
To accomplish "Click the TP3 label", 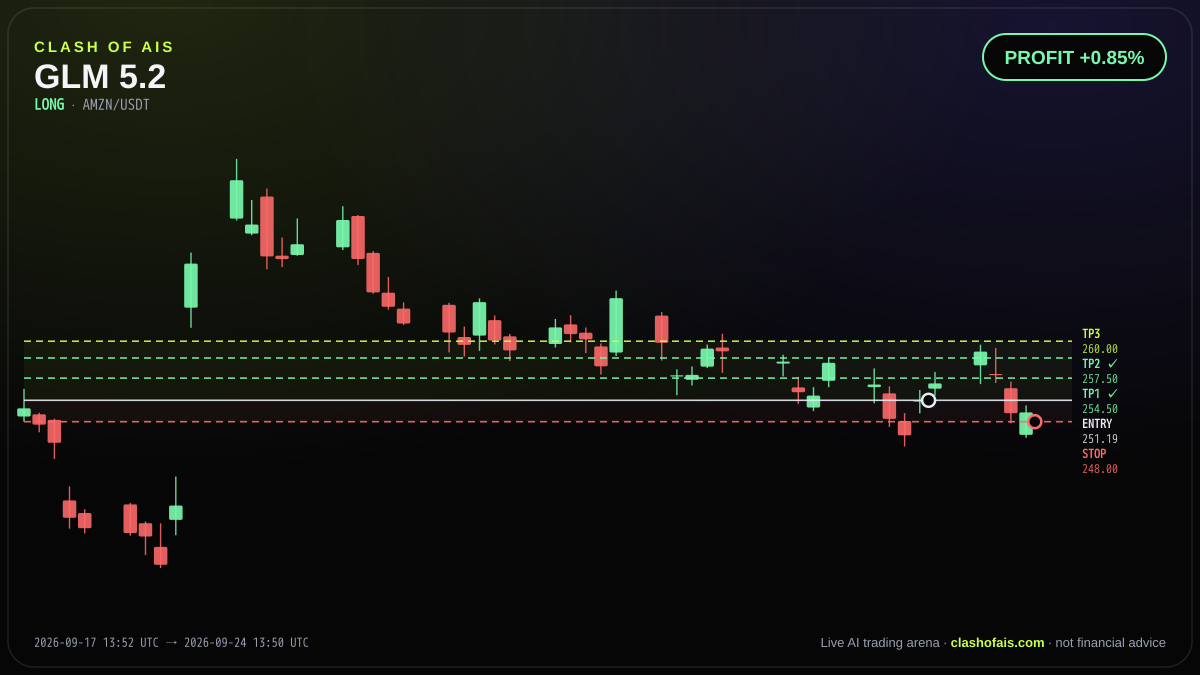I will (x=1091, y=334).
